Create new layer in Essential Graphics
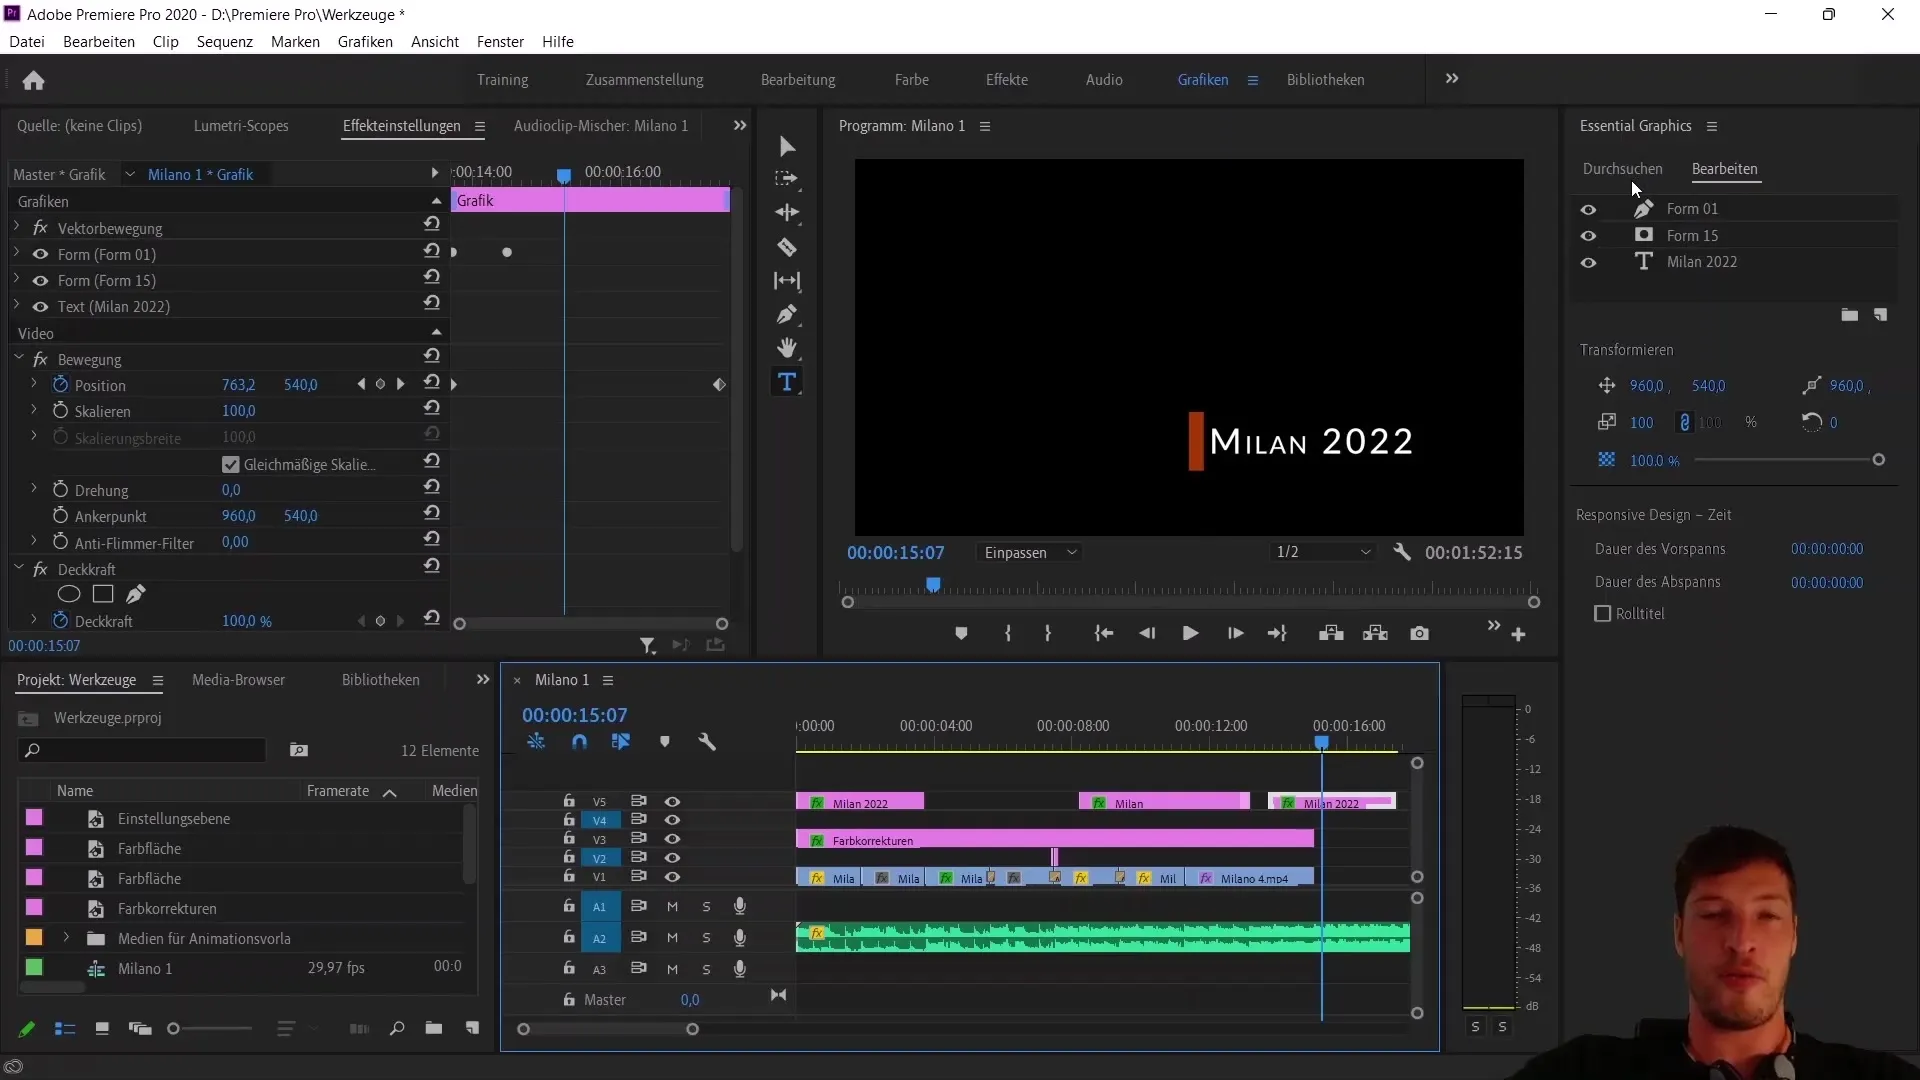 pyautogui.click(x=1880, y=315)
